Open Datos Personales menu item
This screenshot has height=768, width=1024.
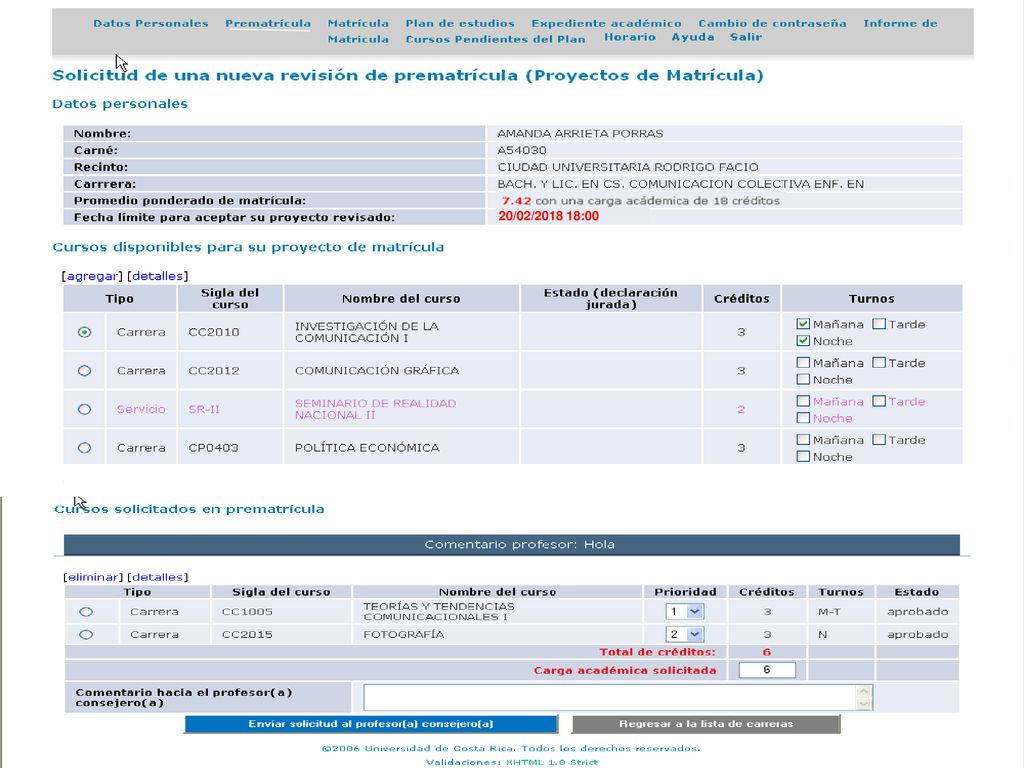tap(151, 24)
